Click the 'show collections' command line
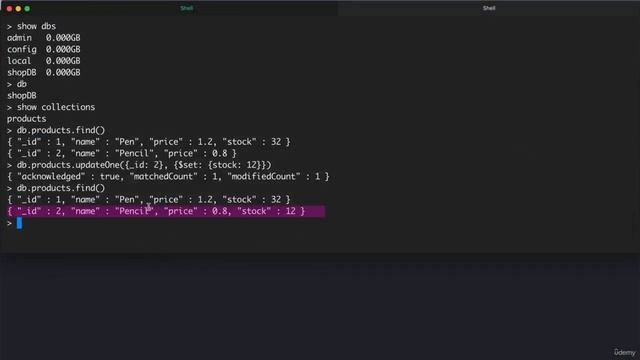This screenshot has width=640, height=360. pyautogui.click(x=51, y=107)
